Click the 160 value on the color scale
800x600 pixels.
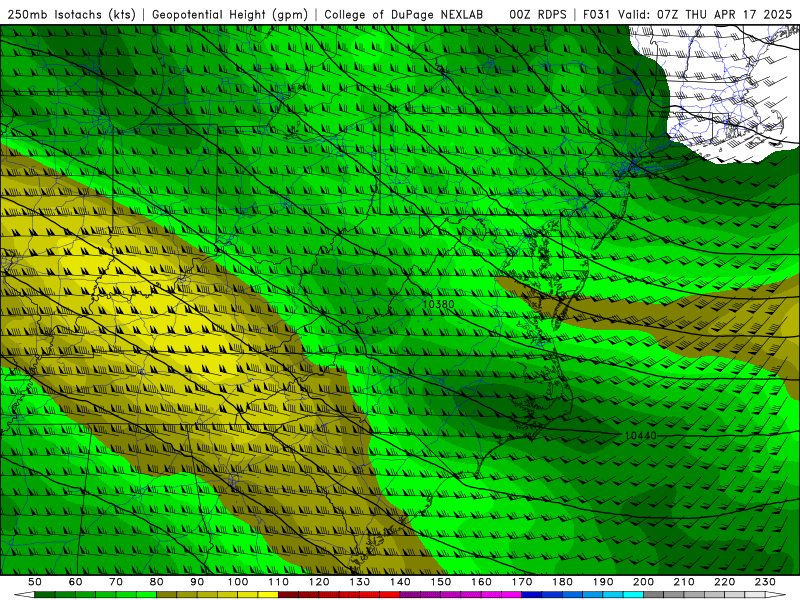[481, 582]
